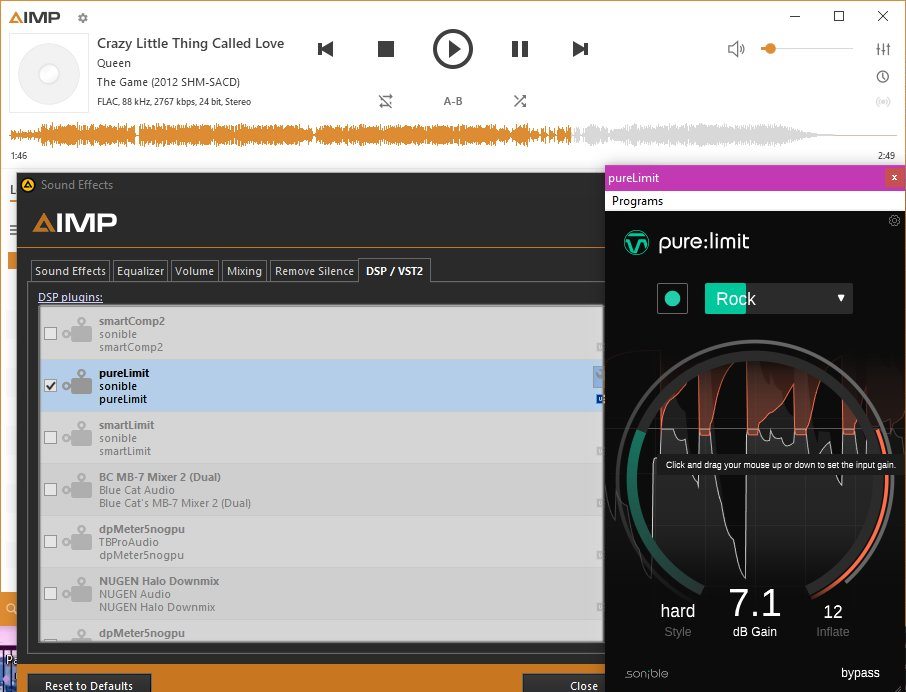The width and height of the screenshot is (906, 692).
Task: Skip to next track
Action: 580,49
